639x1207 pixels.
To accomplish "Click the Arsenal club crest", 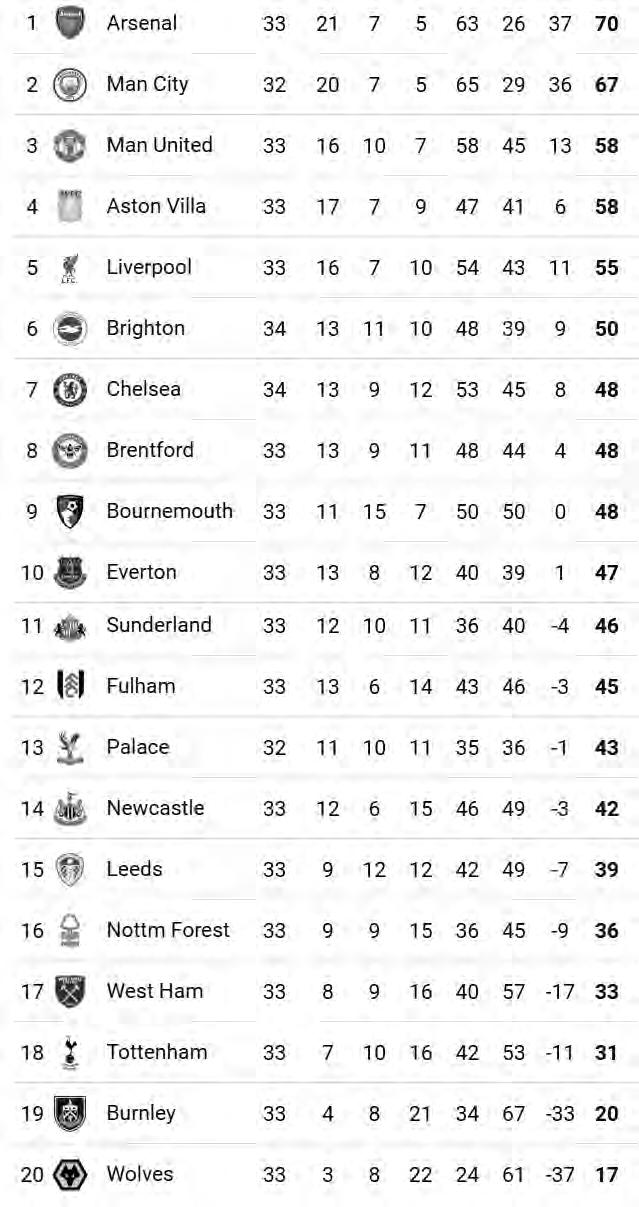I will [x=70, y=22].
